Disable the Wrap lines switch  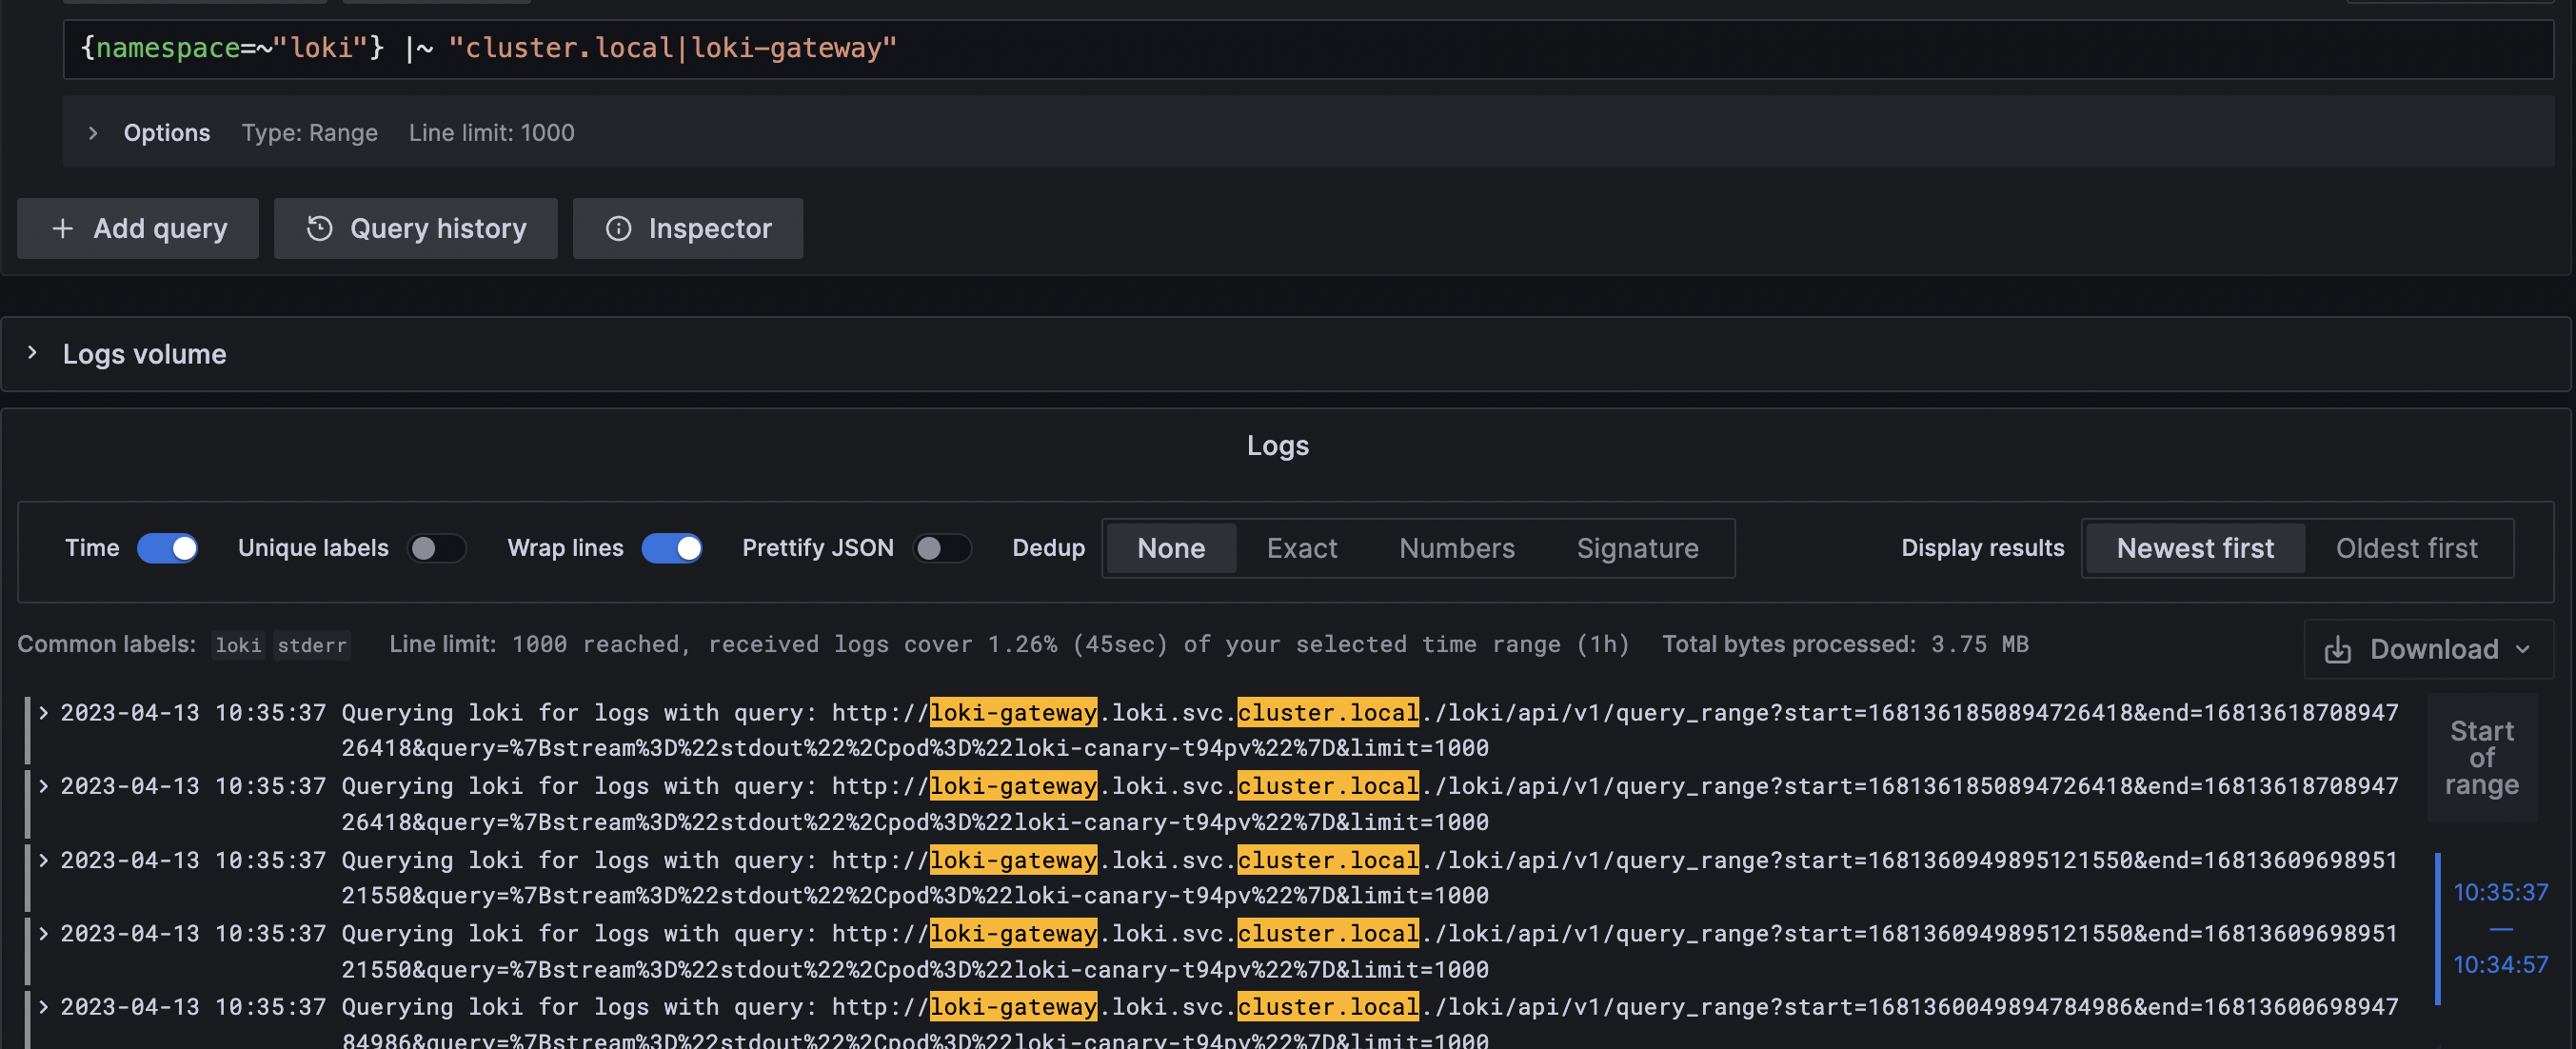point(671,548)
